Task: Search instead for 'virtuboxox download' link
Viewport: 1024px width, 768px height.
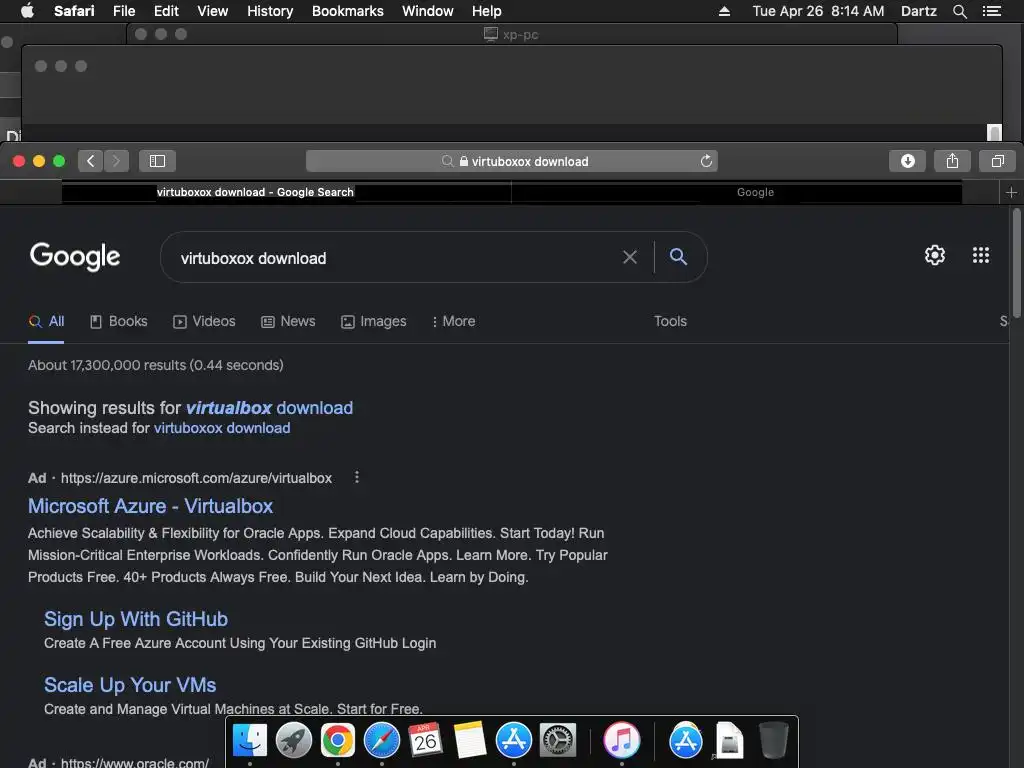Action: tap(222, 428)
